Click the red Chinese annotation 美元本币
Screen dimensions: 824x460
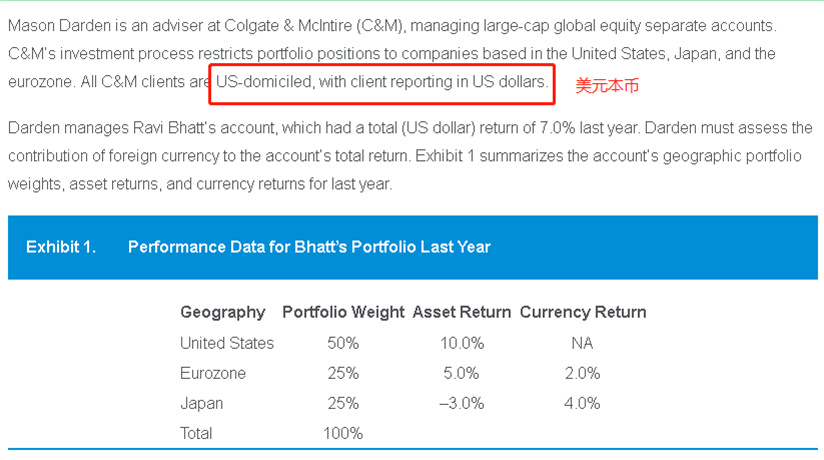point(607,86)
